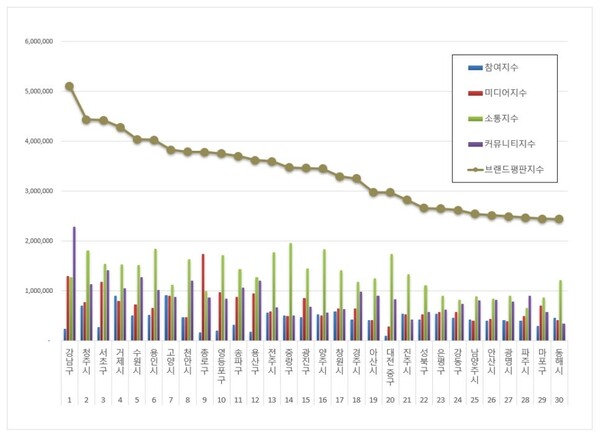The height and width of the screenshot is (435, 600).
Task: Click the green 소통지수 legend swatch
Action: click(x=475, y=119)
